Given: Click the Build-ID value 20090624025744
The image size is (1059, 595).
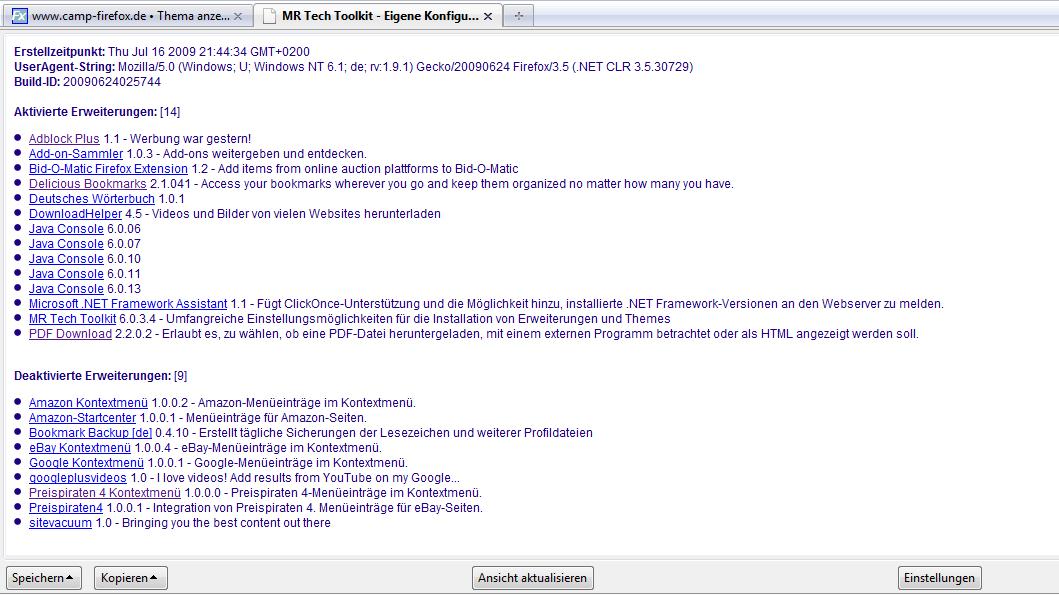Looking at the screenshot, I should (x=112, y=82).
